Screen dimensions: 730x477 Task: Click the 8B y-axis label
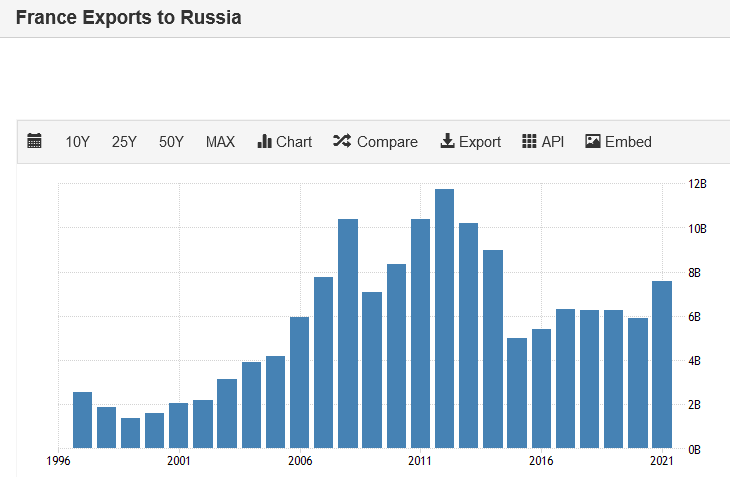point(694,273)
